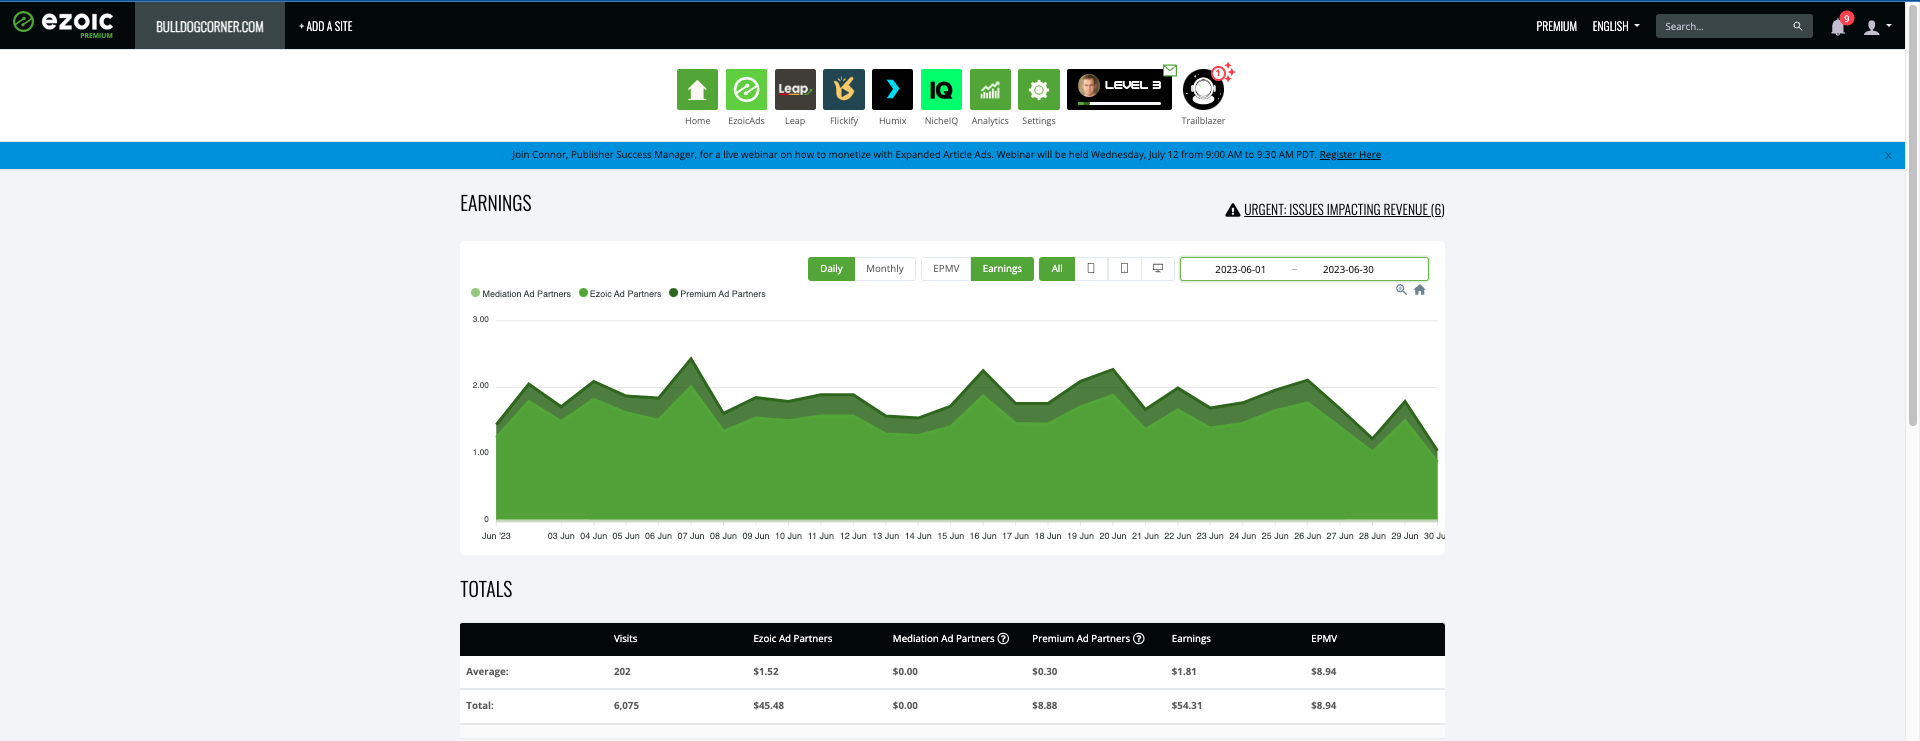This screenshot has width=1920, height=741.
Task: Open the Home dashboard icon
Action: coord(697,90)
